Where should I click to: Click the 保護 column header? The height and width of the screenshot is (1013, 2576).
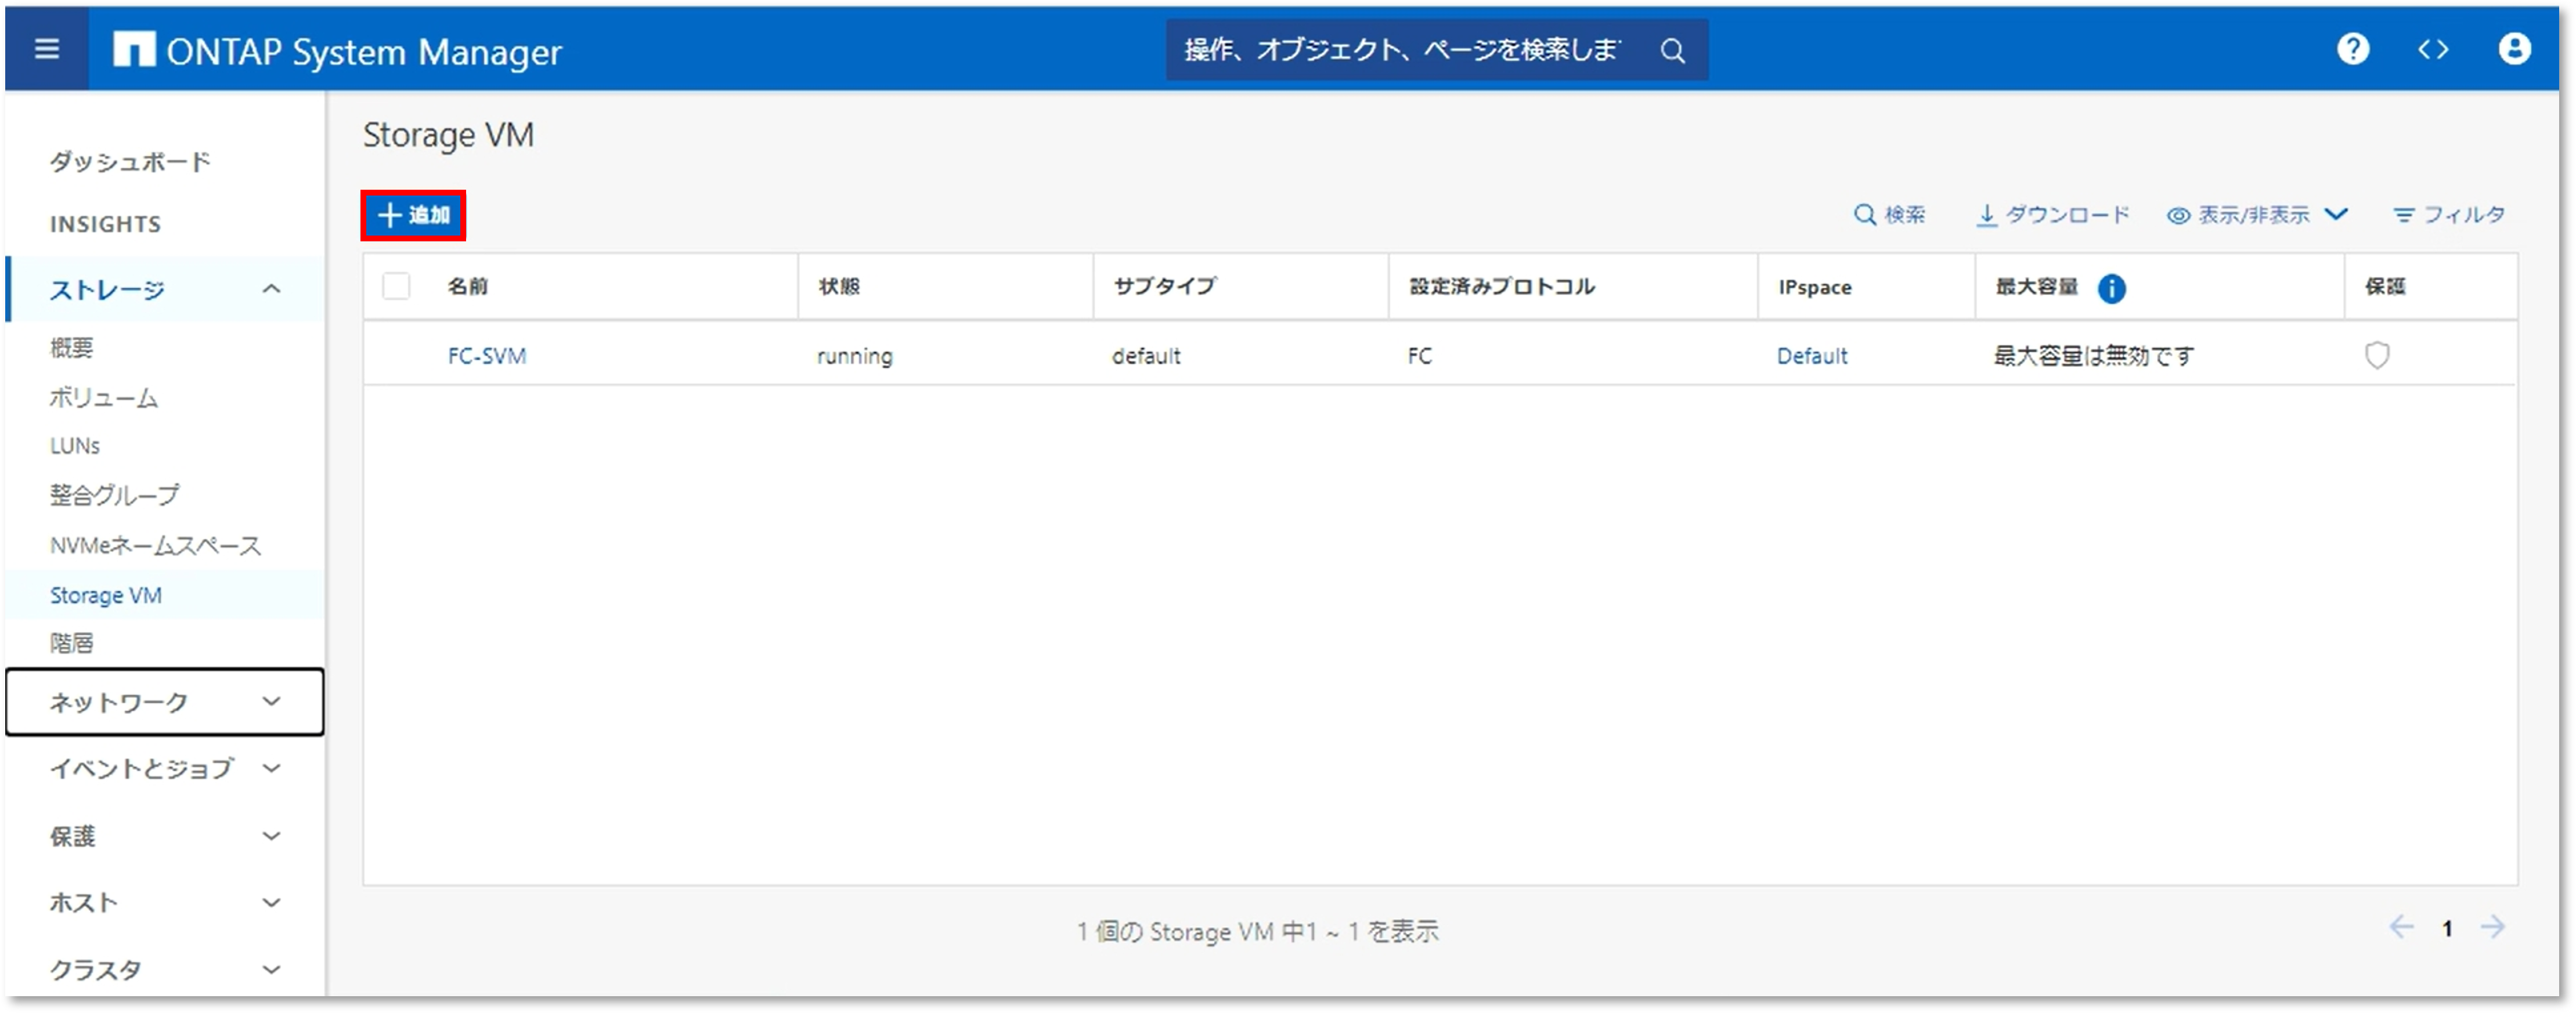(x=2385, y=286)
